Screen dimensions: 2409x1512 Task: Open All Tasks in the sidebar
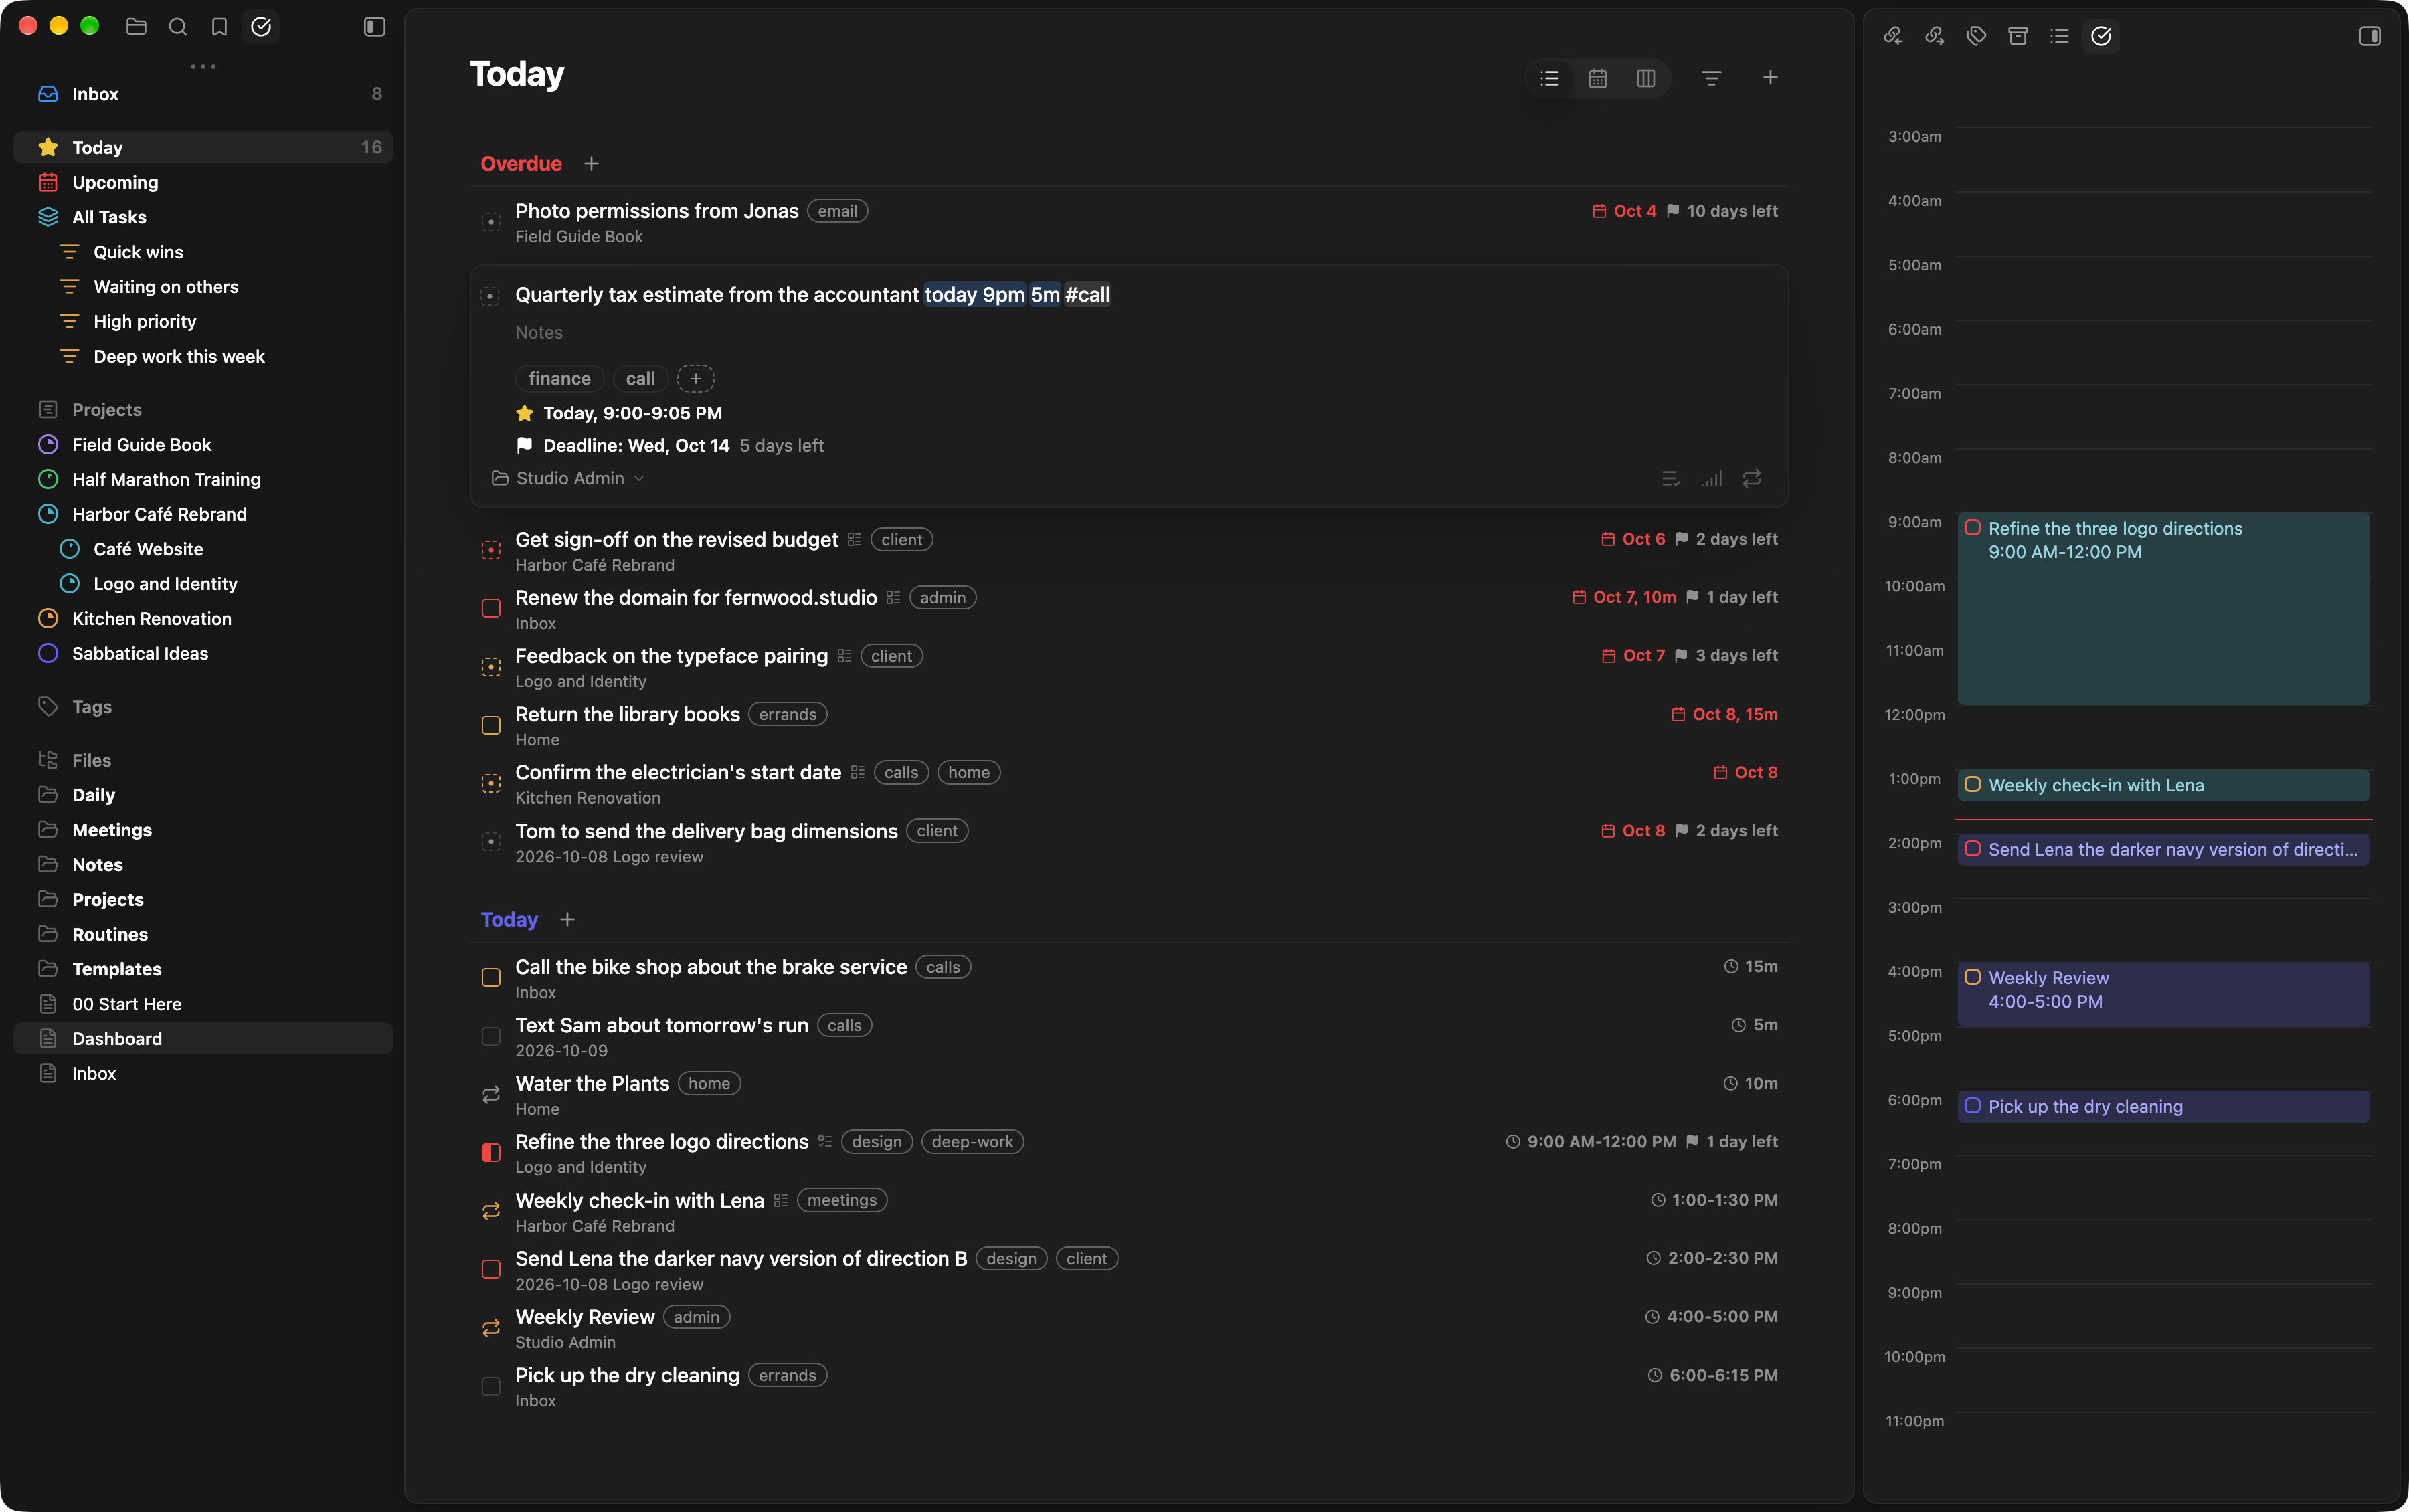tap(203, 217)
